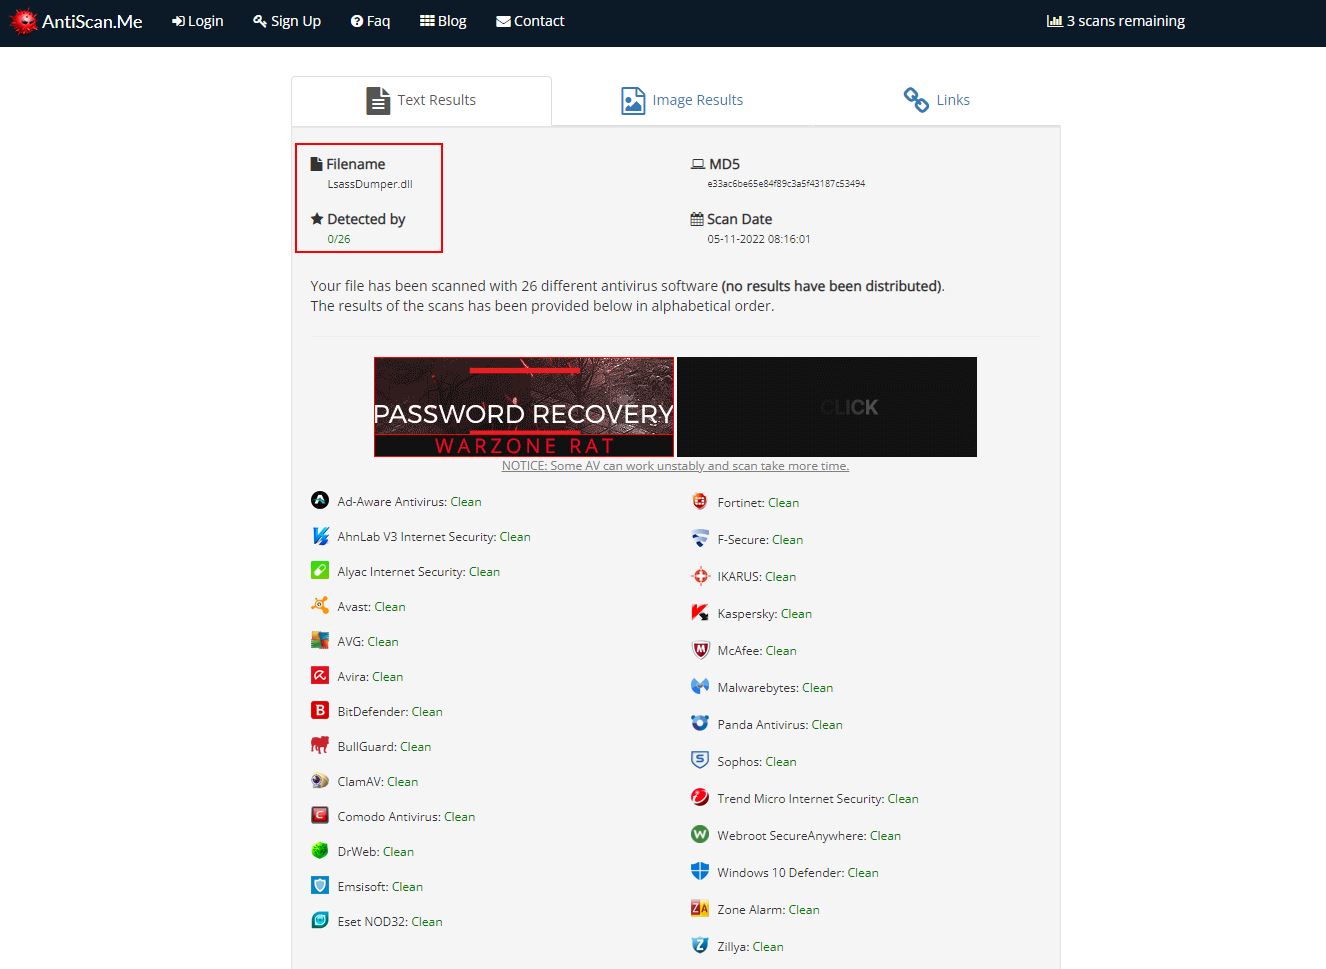The width and height of the screenshot is (1326, 969).
Task: Select the Text Results tab
Action: (x=421, y=100)
